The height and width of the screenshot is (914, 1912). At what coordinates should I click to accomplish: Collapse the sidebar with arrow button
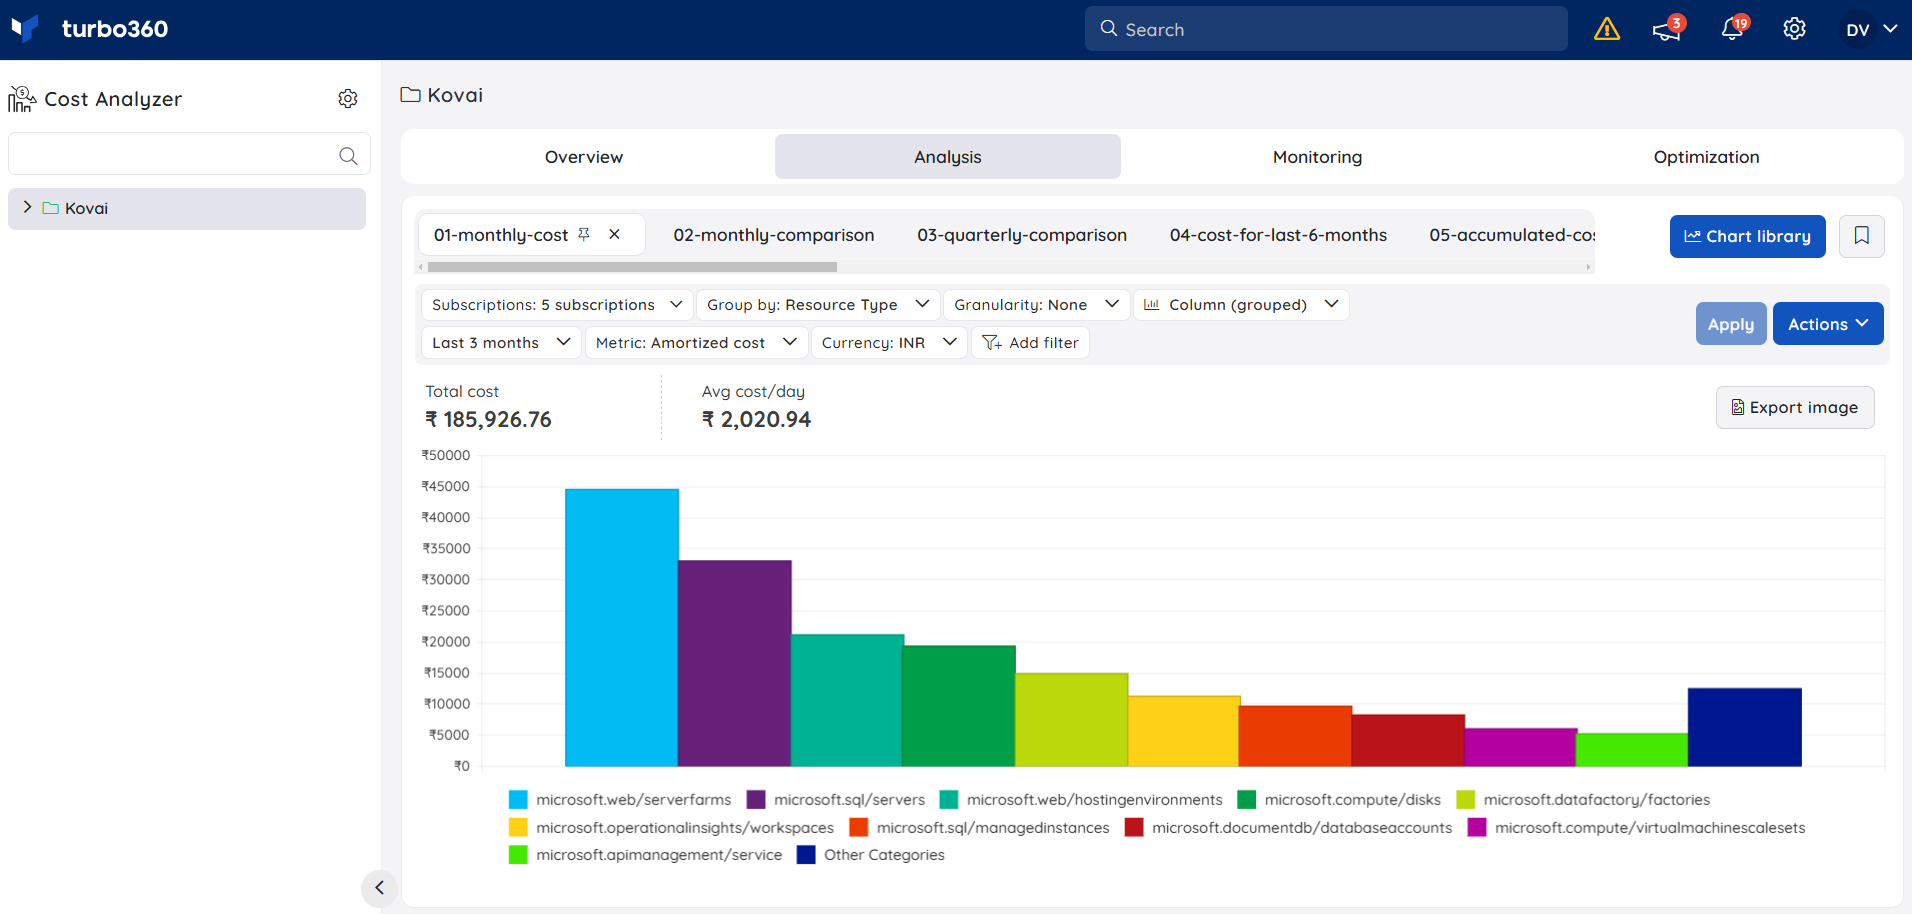379,887
